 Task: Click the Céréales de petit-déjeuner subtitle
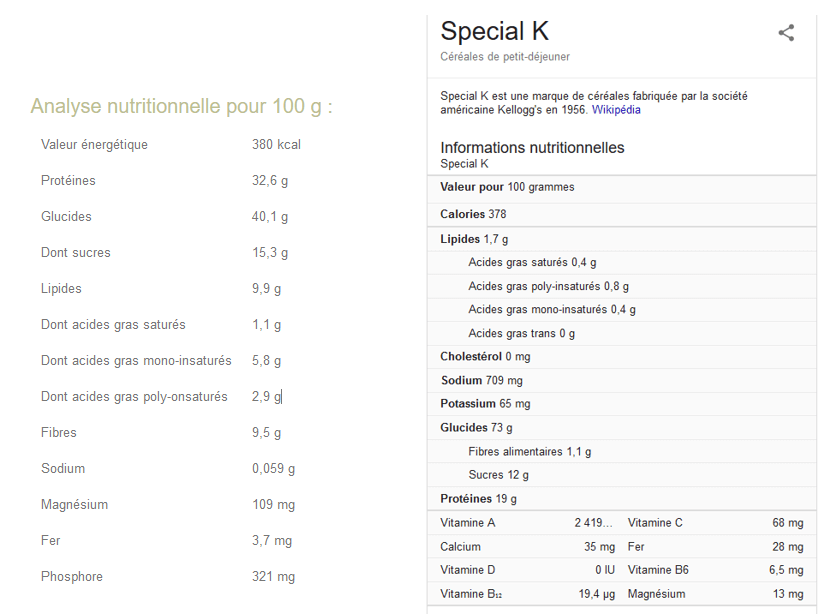[505, 57]
